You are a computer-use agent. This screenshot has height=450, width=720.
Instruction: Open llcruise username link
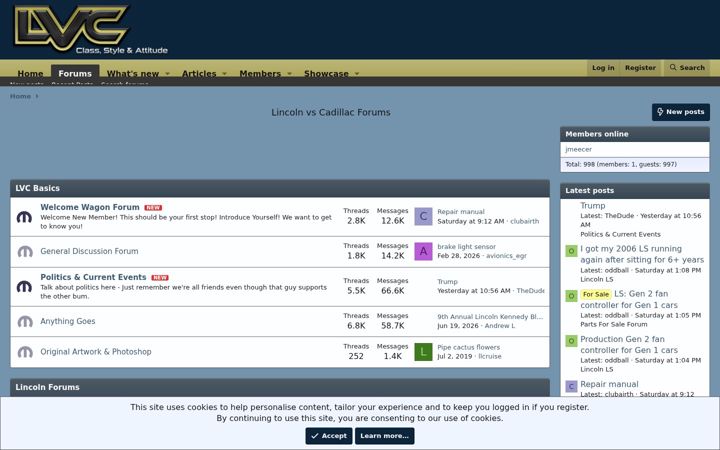click(x=490, y=356)
